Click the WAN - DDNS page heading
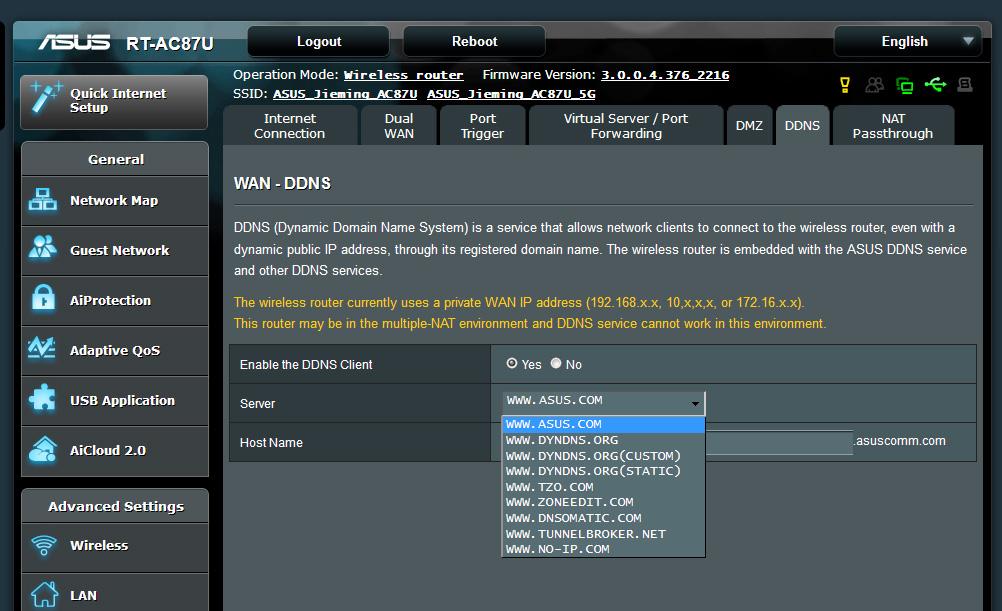The image size is (1002, 611). click(x=282, y=183)
